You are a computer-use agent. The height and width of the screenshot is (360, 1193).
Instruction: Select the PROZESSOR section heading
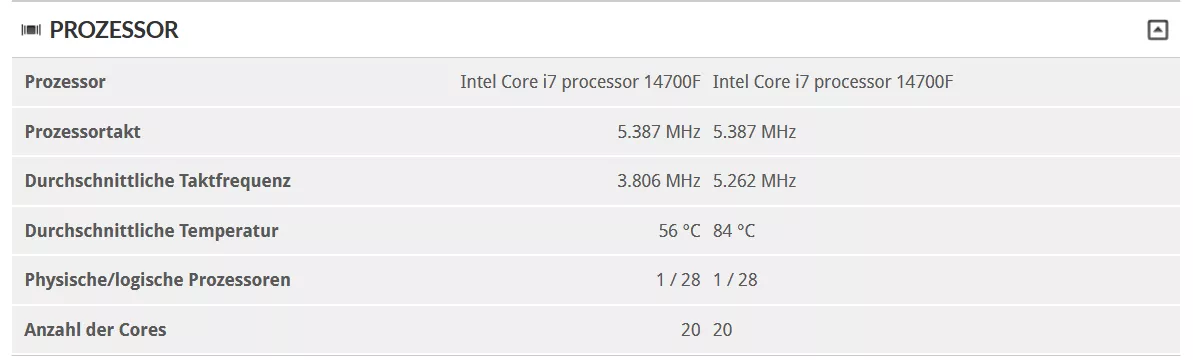[114, 30]
